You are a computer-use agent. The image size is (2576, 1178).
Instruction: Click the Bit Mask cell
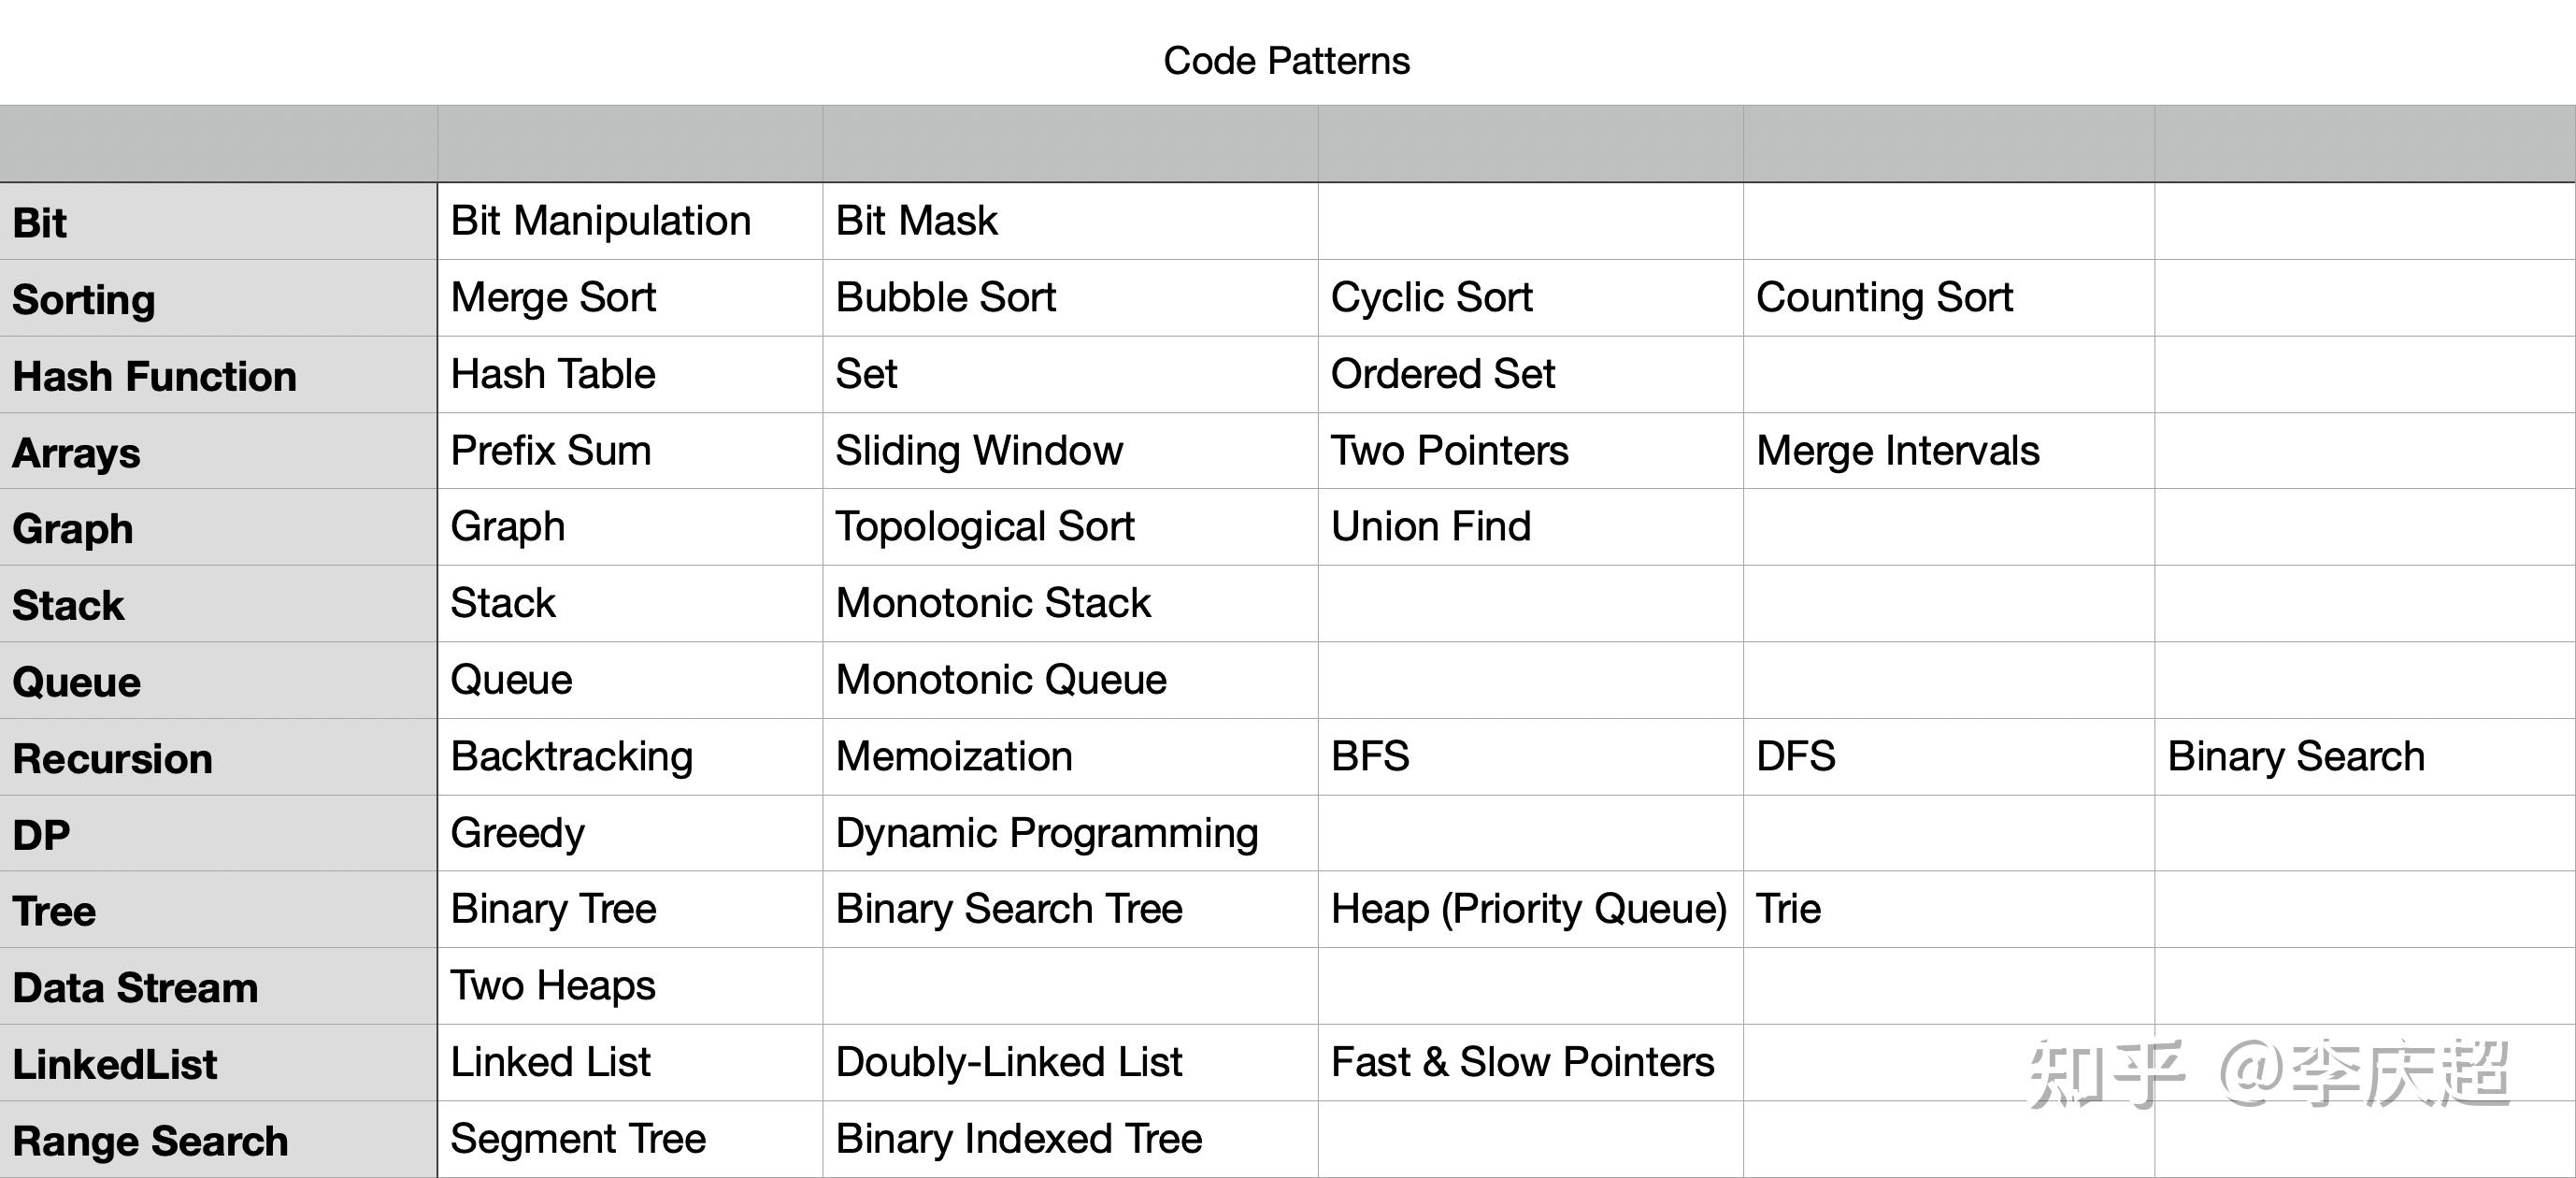916,221
